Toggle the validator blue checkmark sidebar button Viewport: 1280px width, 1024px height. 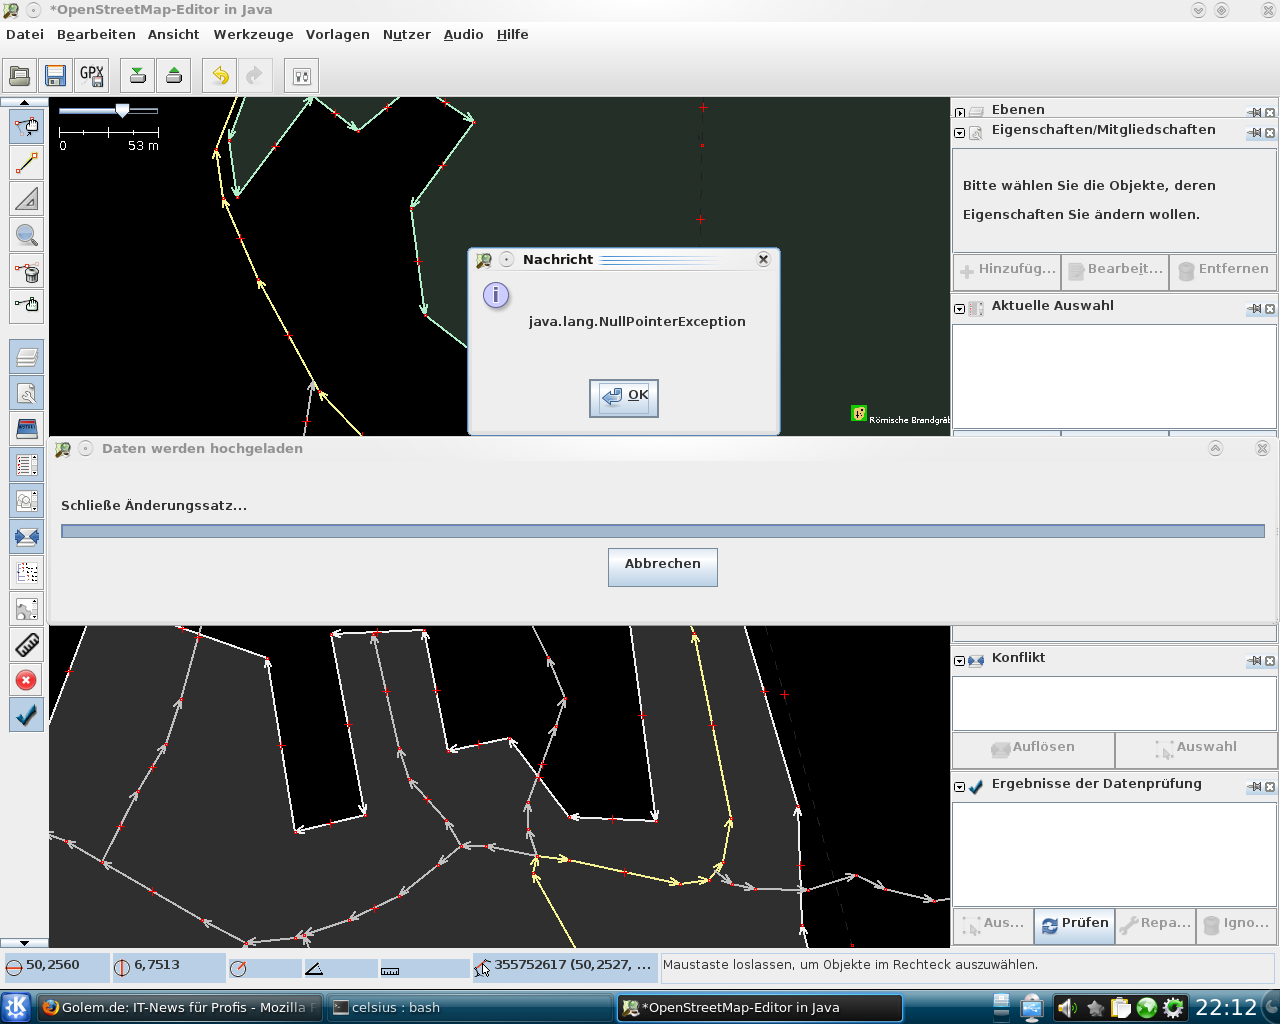point(27,715)
